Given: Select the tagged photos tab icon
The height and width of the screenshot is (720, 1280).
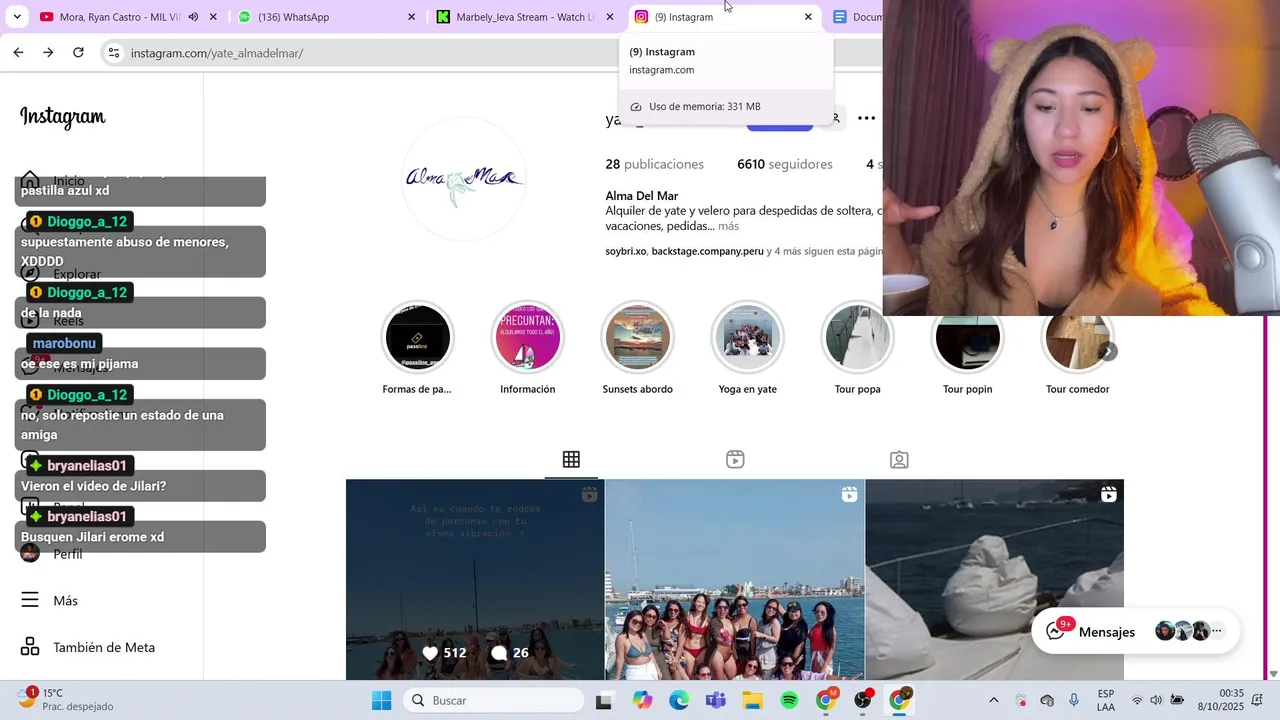Looking at the screenshot, I should pos(899,460).
